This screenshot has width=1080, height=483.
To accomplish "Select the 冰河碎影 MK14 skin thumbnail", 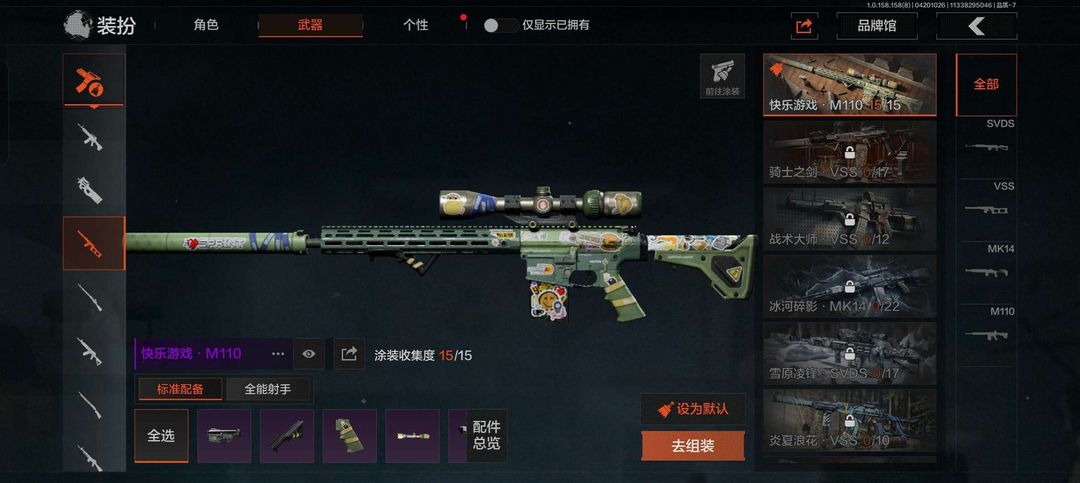I will pyautogui.click(x=850, y=286).
